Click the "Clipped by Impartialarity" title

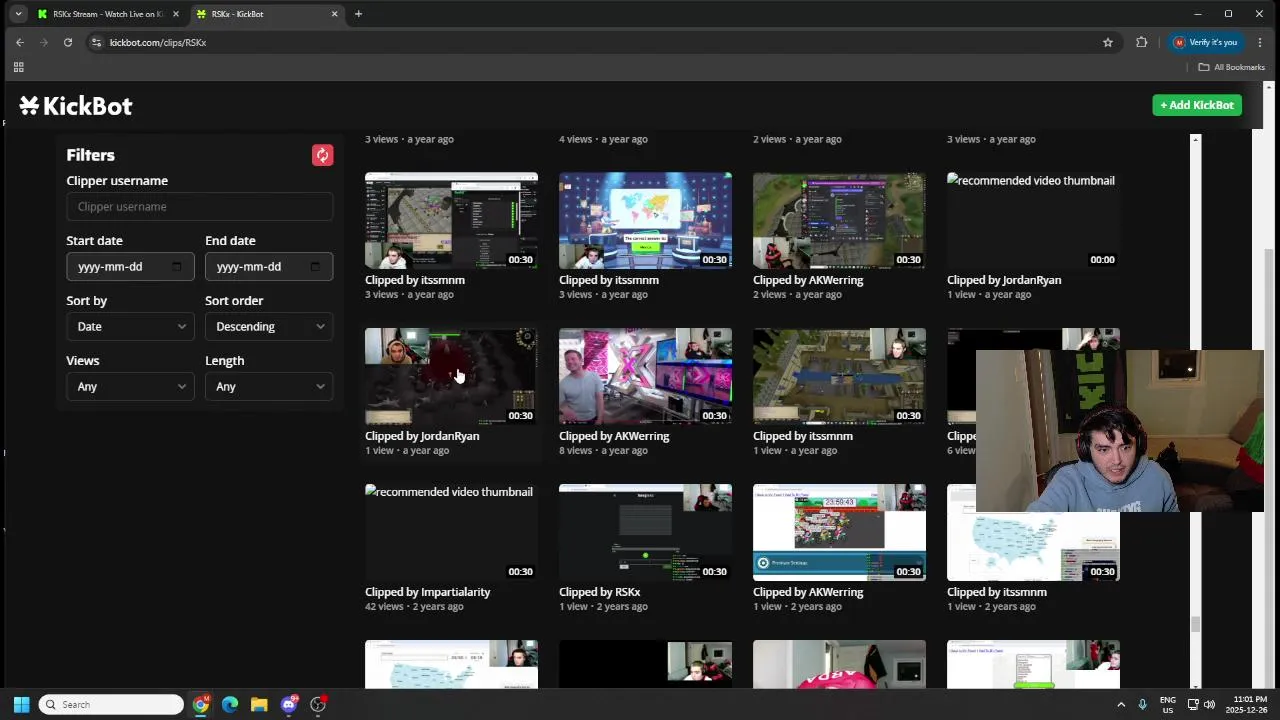pyautogui.click(x=428, y=592)
